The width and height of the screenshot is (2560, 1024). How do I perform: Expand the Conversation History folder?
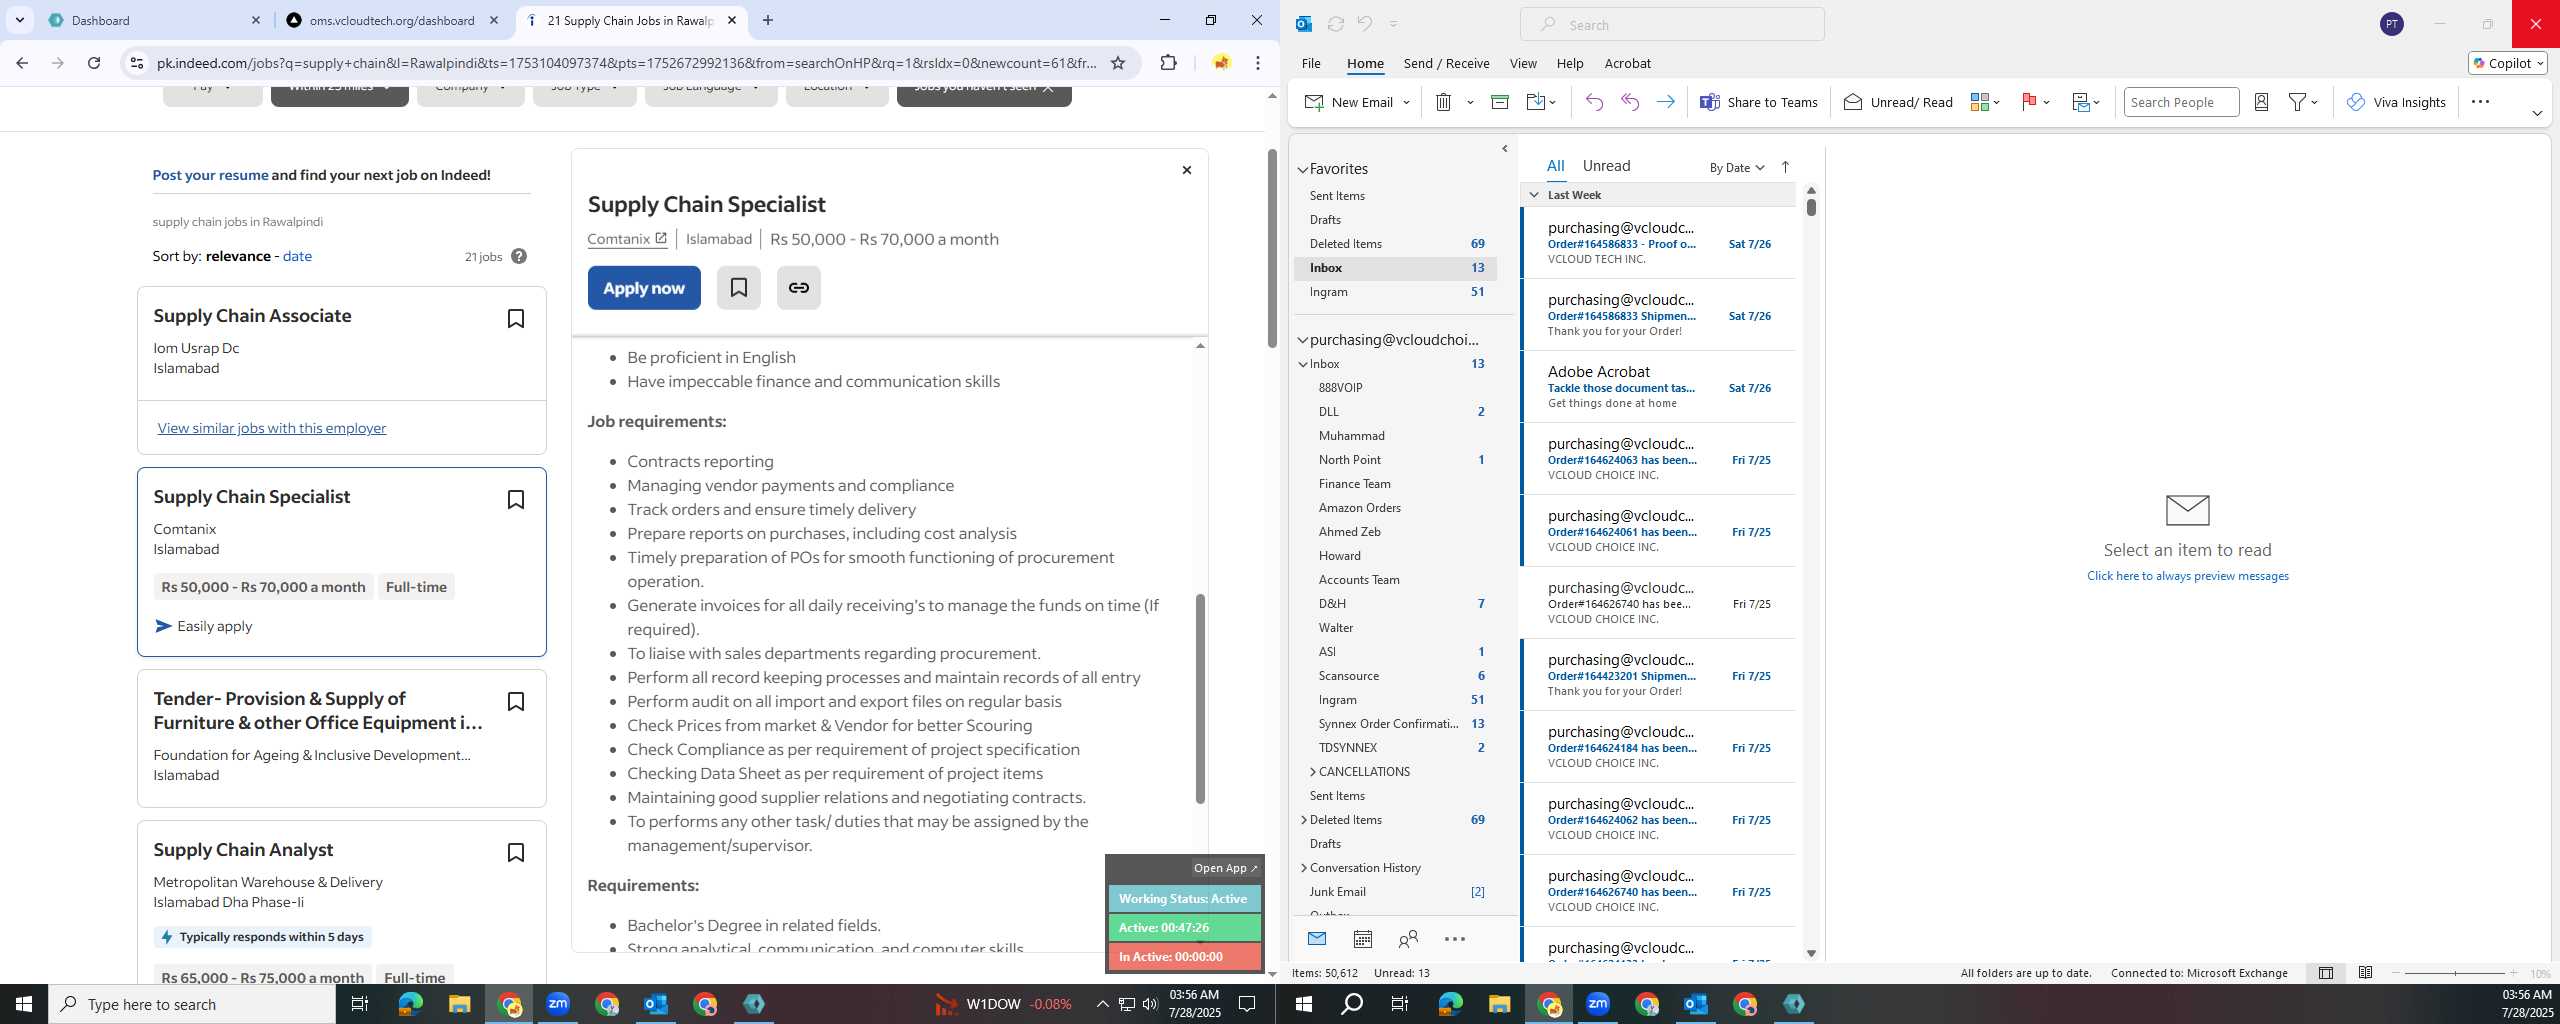[1303, 868]
